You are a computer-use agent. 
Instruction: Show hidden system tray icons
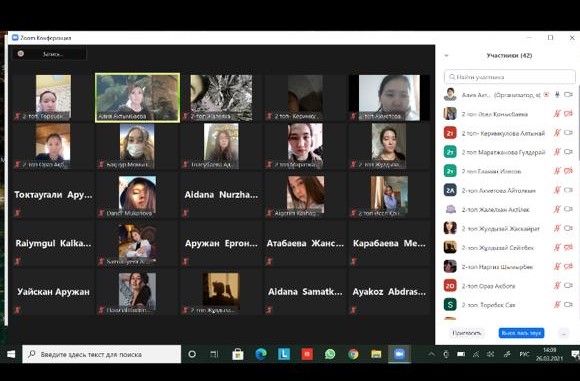tap(431, 354)
